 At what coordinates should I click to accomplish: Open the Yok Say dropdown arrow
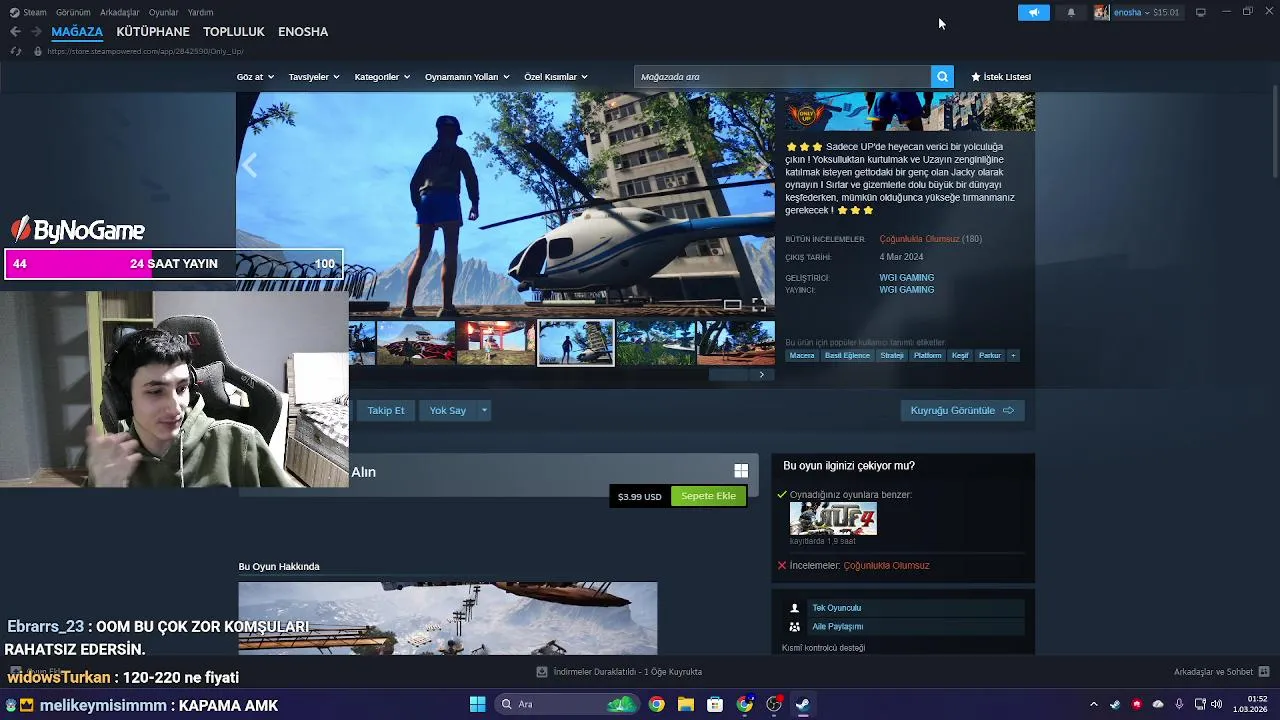click(x=484, y=410)
